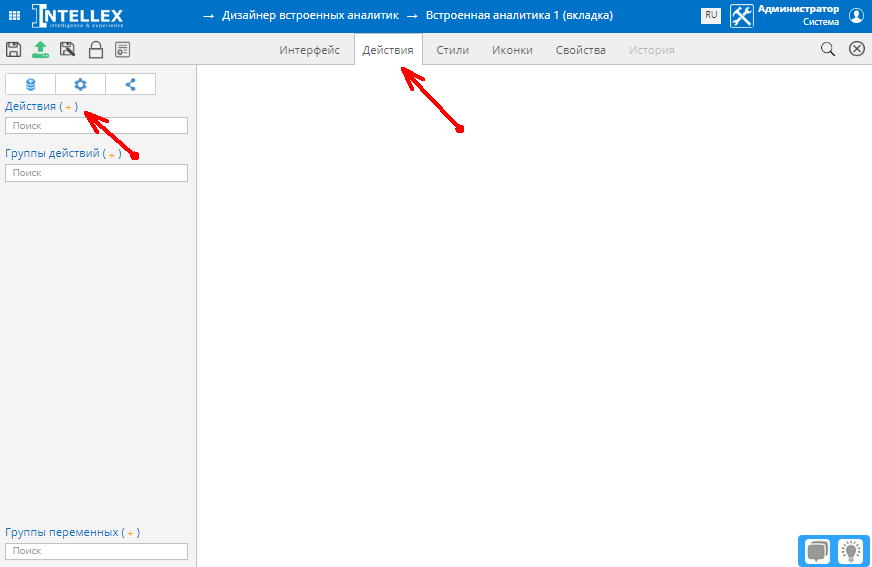Image resolution: width=872 pixels, height=567 pixels.
Task: Open chat bubbles icon at bottom right
Action: click(818, 551)
